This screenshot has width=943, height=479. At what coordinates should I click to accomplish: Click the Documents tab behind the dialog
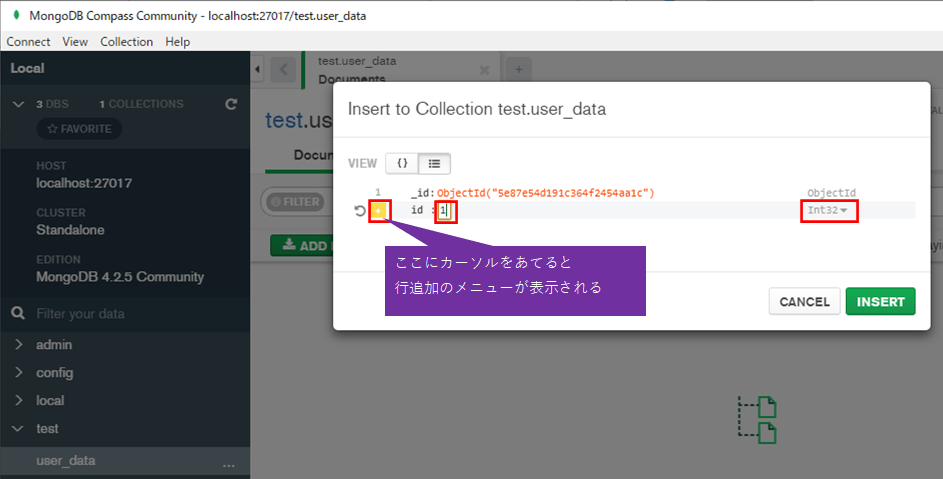(313, 155)
